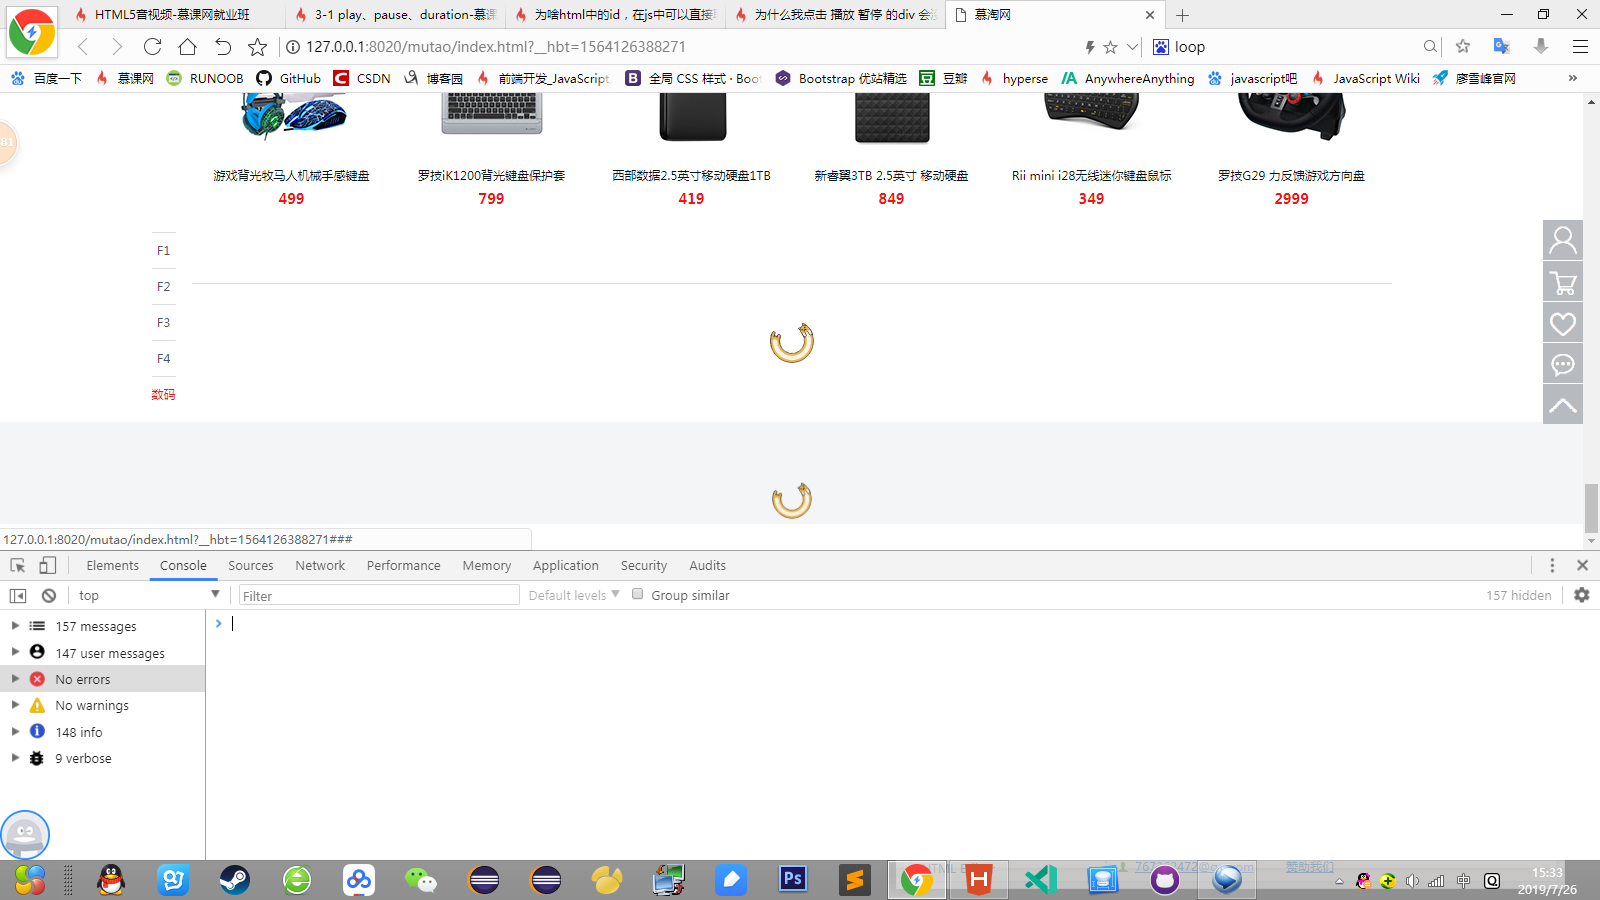Open the address bar dropdown arrow

[1132, 47]
